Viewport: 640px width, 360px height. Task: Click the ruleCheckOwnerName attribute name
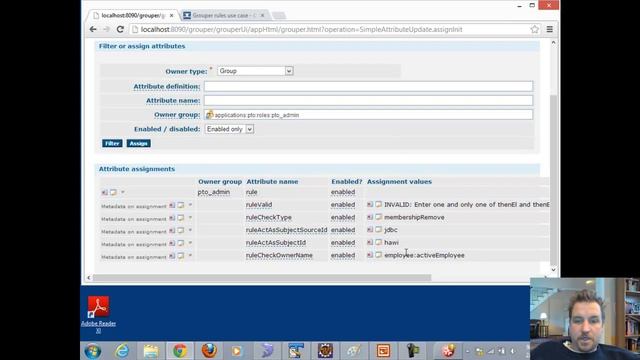pyautogui.click(x=279, y=255)
